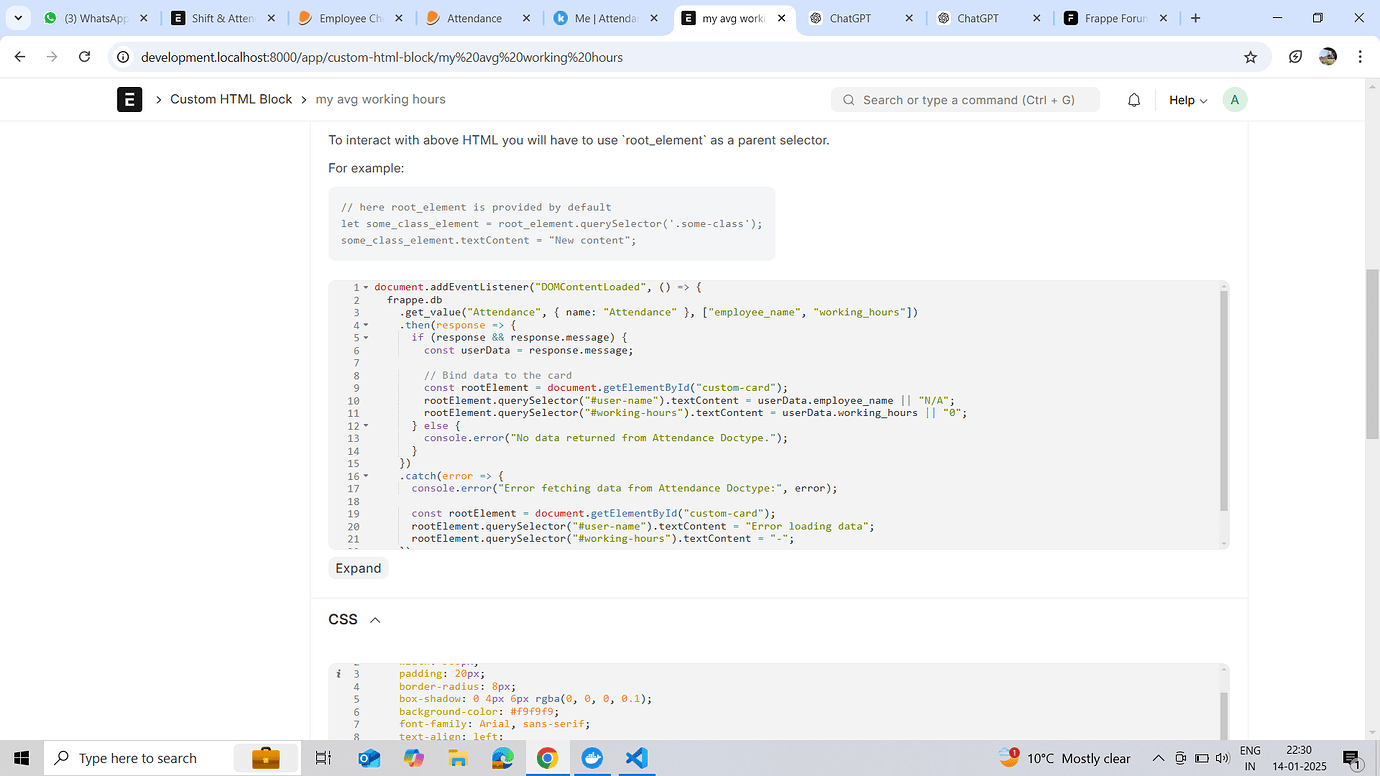The width and height of the screenshot is (1380, 776).
Task: Open Docker Desktop from the taskbar
Action: [592, 758]
